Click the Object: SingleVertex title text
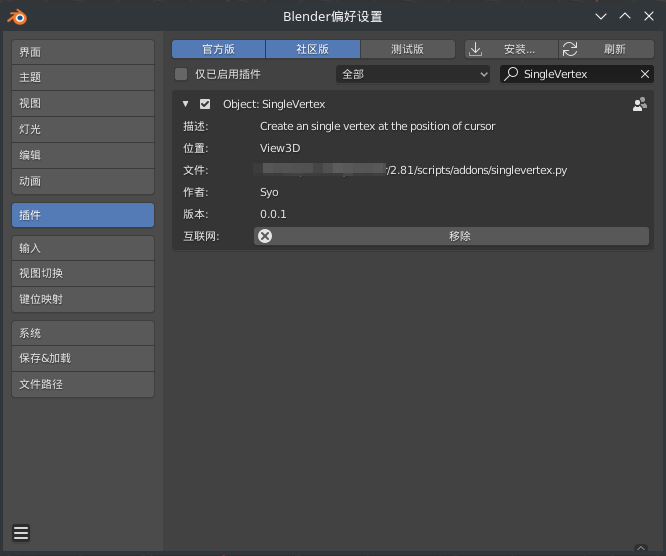This screenshot has width=666, height=556. pos(274,104)
